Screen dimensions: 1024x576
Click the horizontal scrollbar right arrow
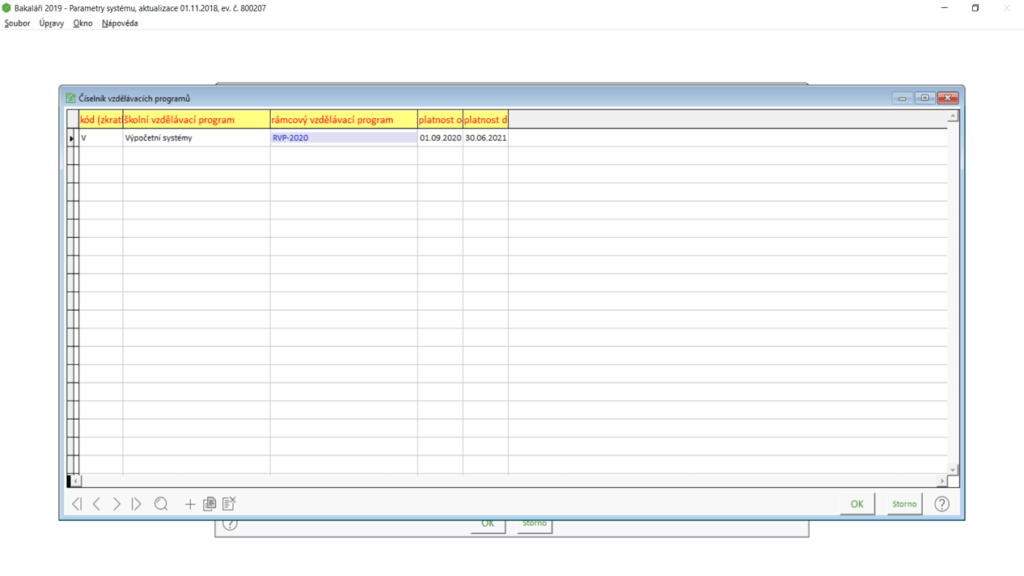(x=942, y=481)
